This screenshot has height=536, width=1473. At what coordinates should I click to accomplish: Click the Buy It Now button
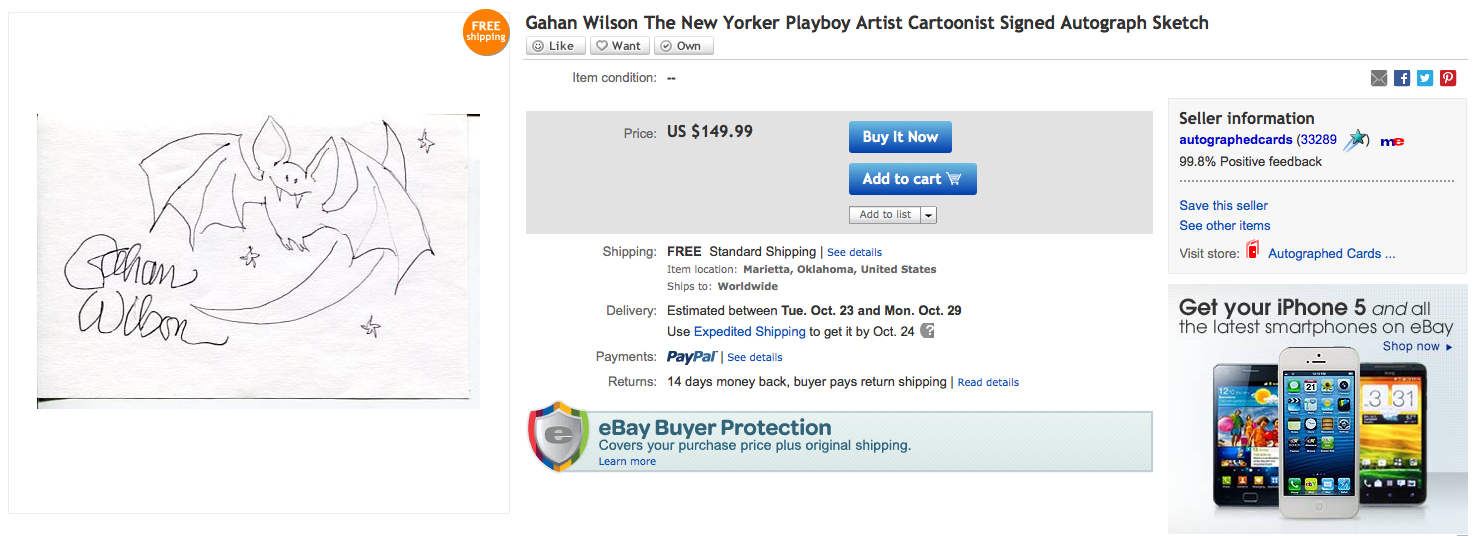(900, 137)
